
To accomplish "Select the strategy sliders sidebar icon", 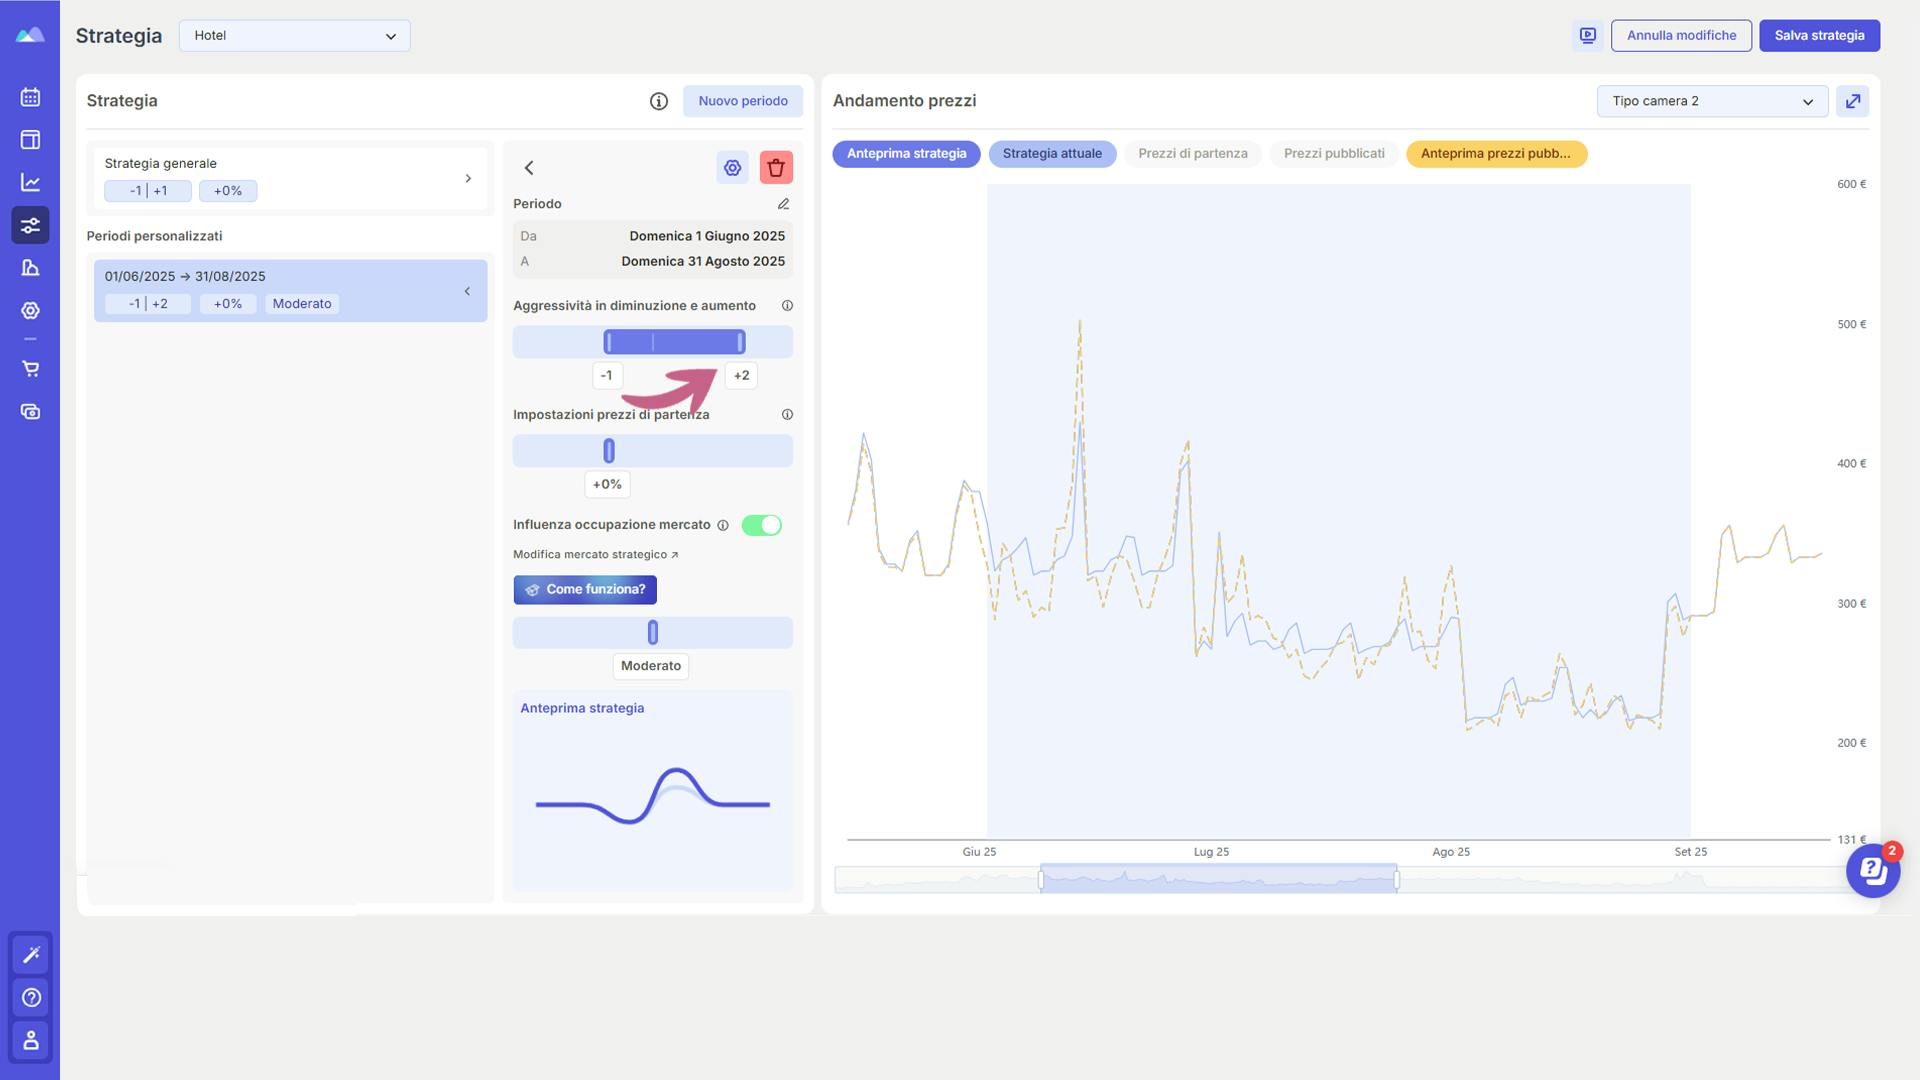I will click(30, 225).
